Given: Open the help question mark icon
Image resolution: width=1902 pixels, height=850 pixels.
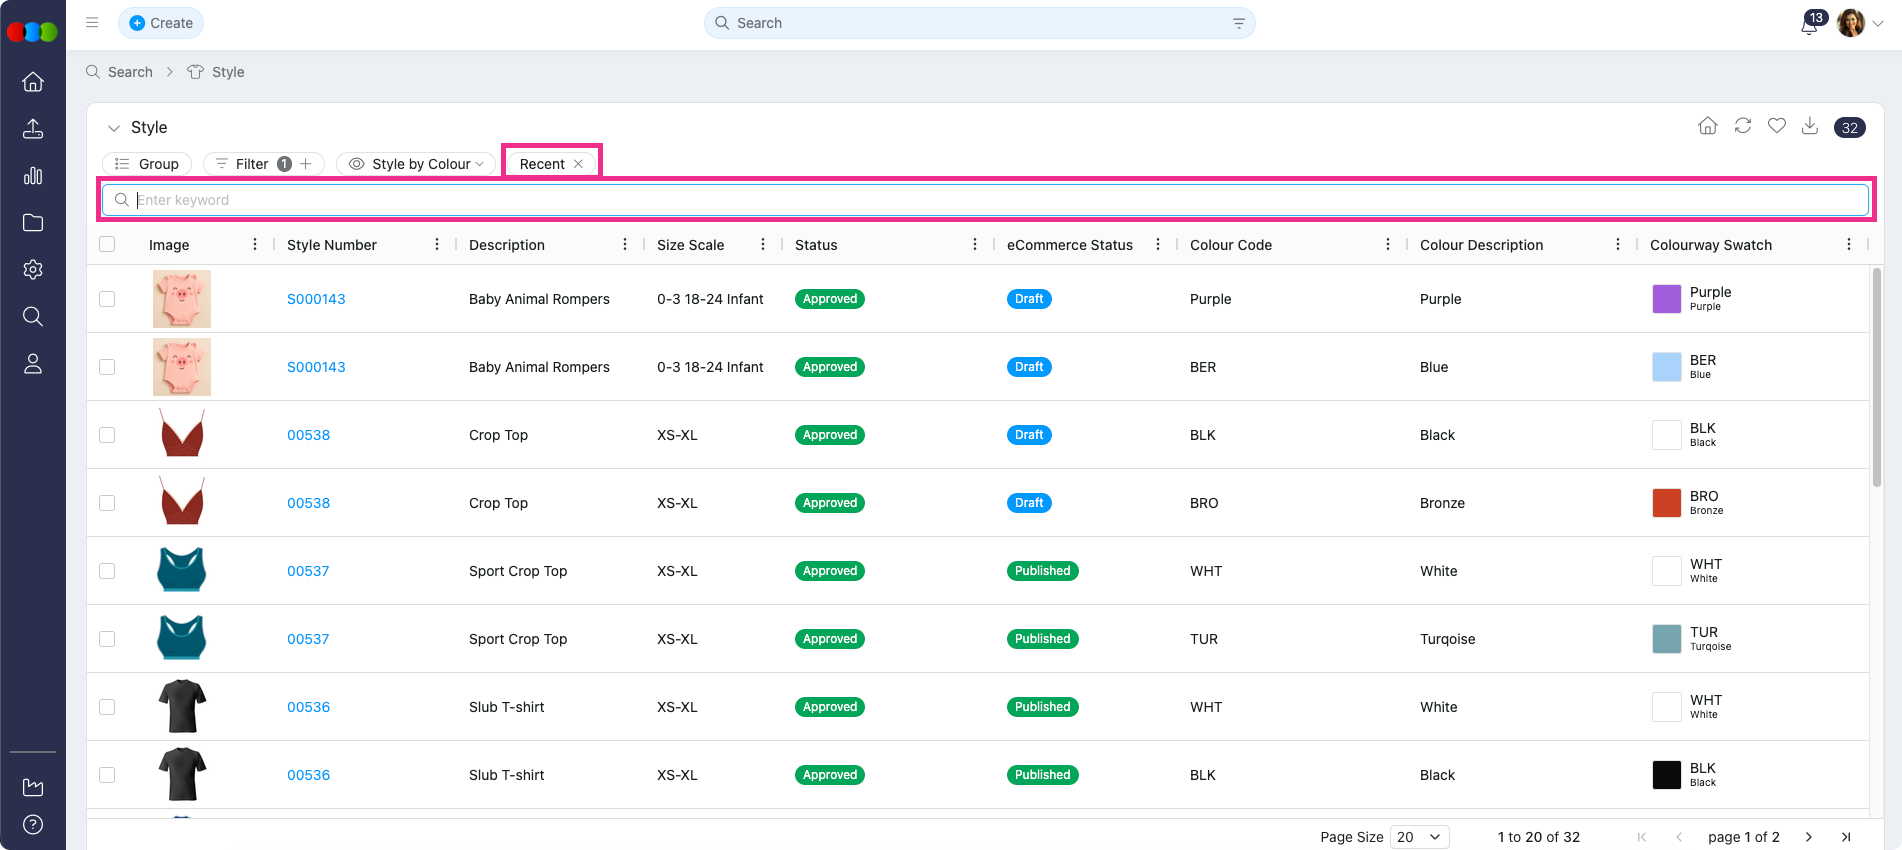Looking at the screenshot, I should [33, 825].
